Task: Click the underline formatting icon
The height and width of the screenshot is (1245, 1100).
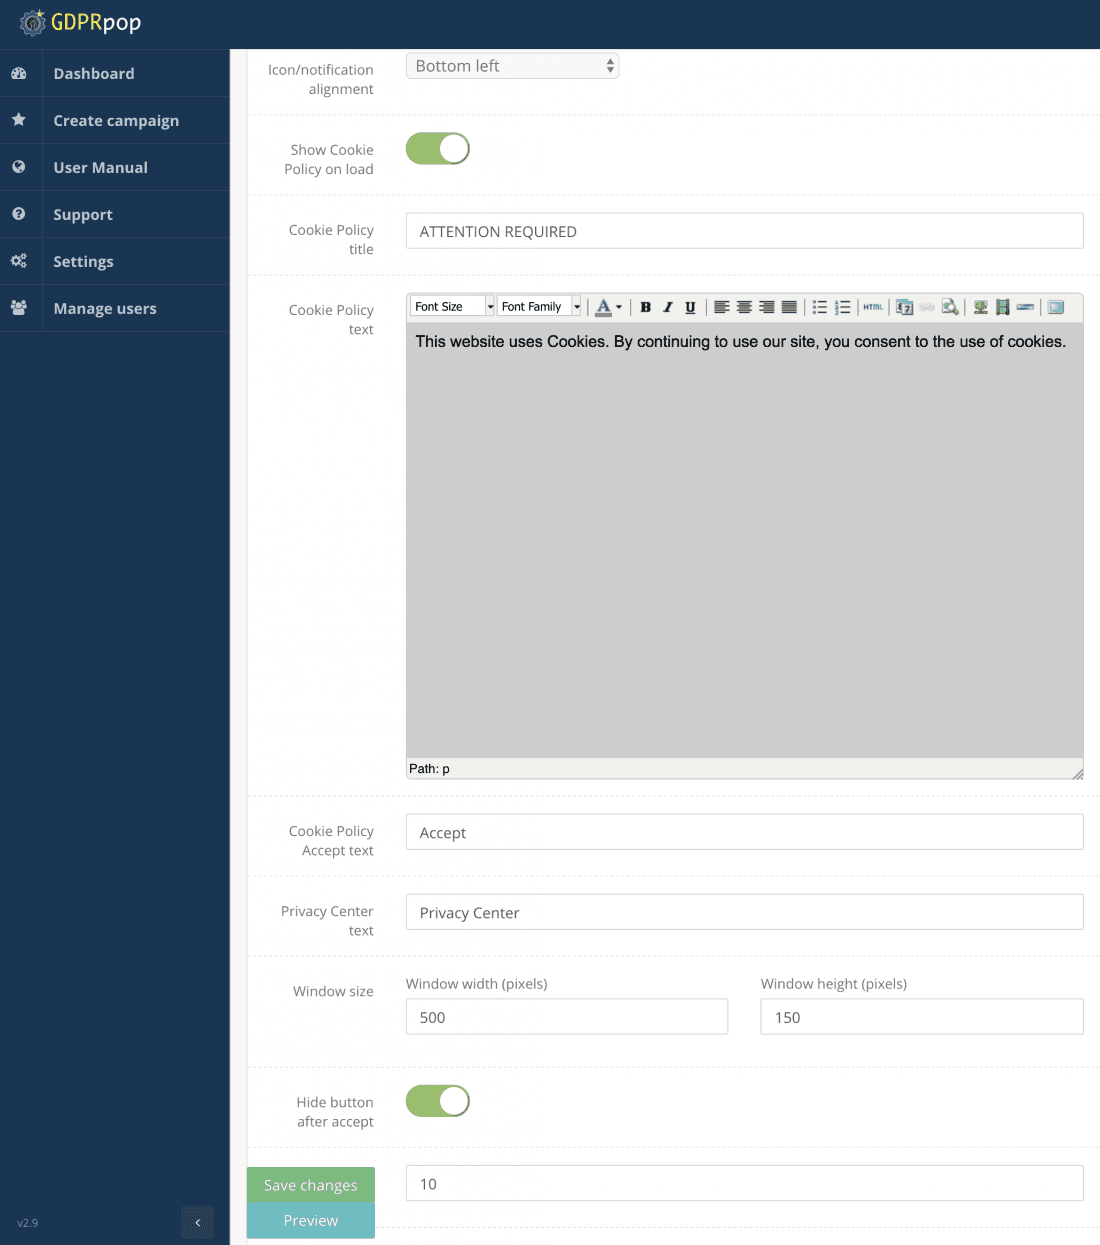Action: (x=690, y=307)
